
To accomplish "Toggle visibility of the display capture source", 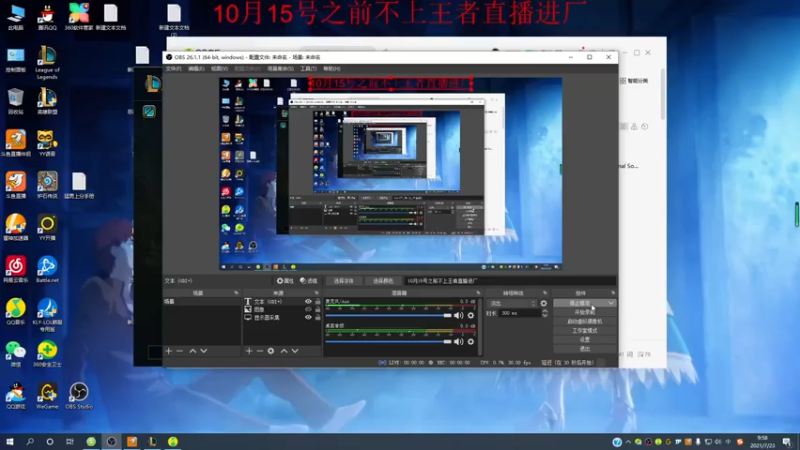I will tap(308, 317).
